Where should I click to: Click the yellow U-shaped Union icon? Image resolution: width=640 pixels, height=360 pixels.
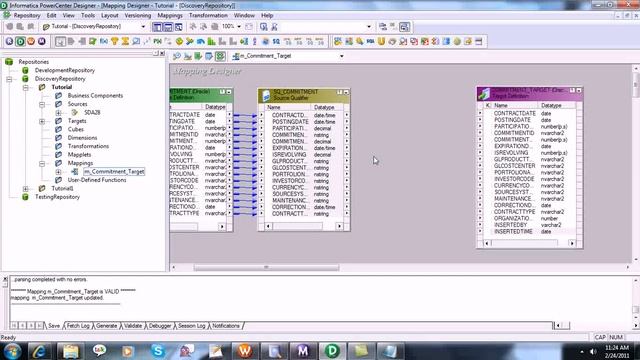[381, 41]
